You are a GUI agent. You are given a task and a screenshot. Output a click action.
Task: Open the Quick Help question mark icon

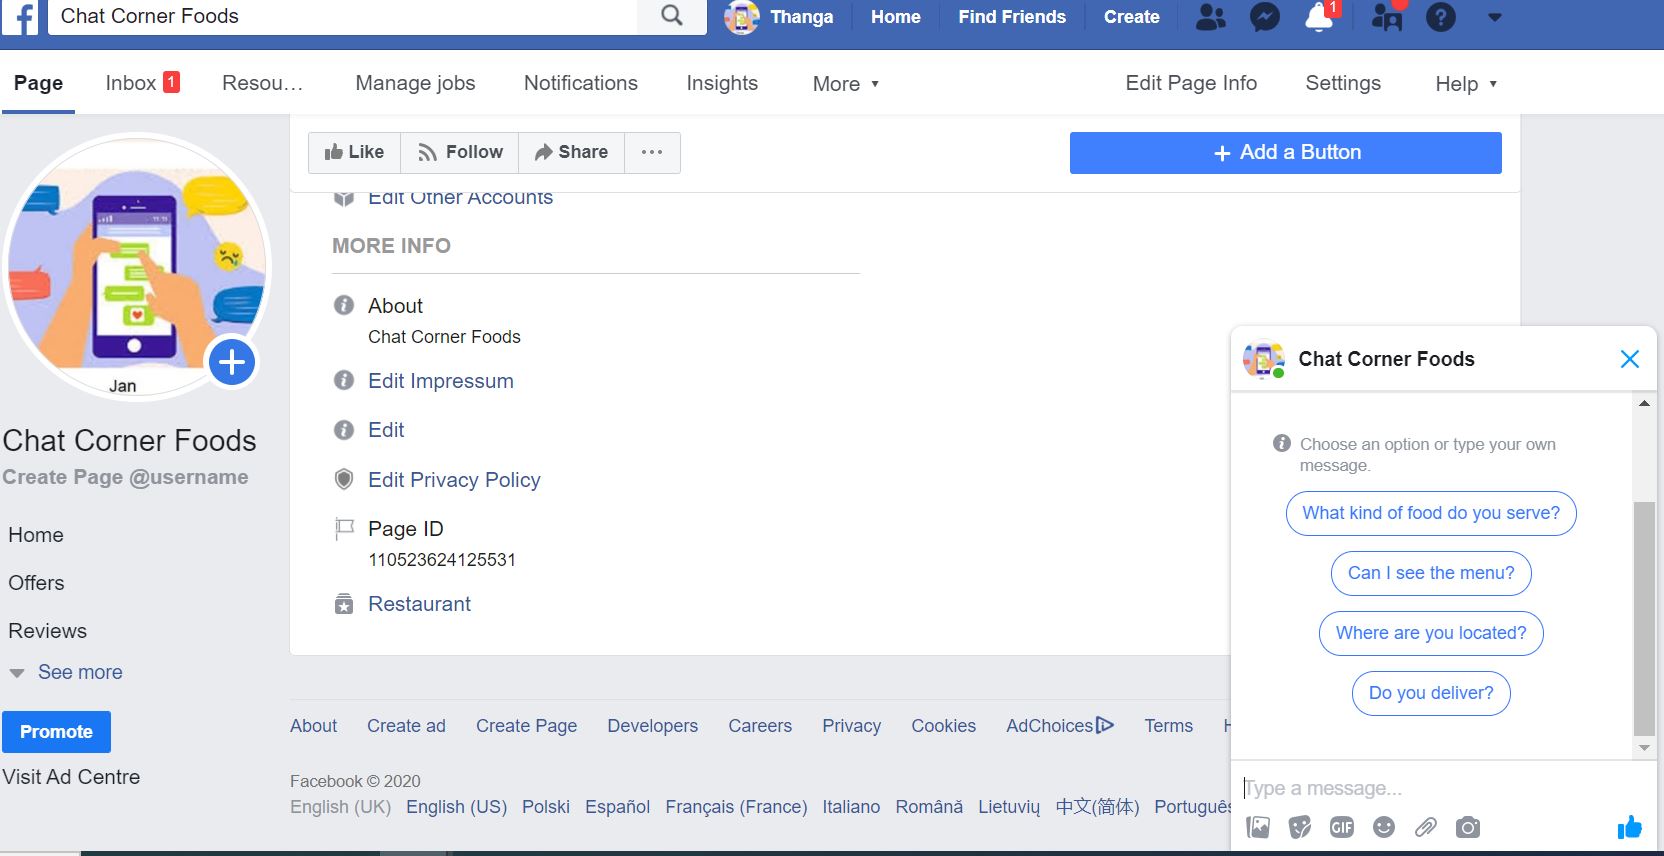tap(1440, 17)
